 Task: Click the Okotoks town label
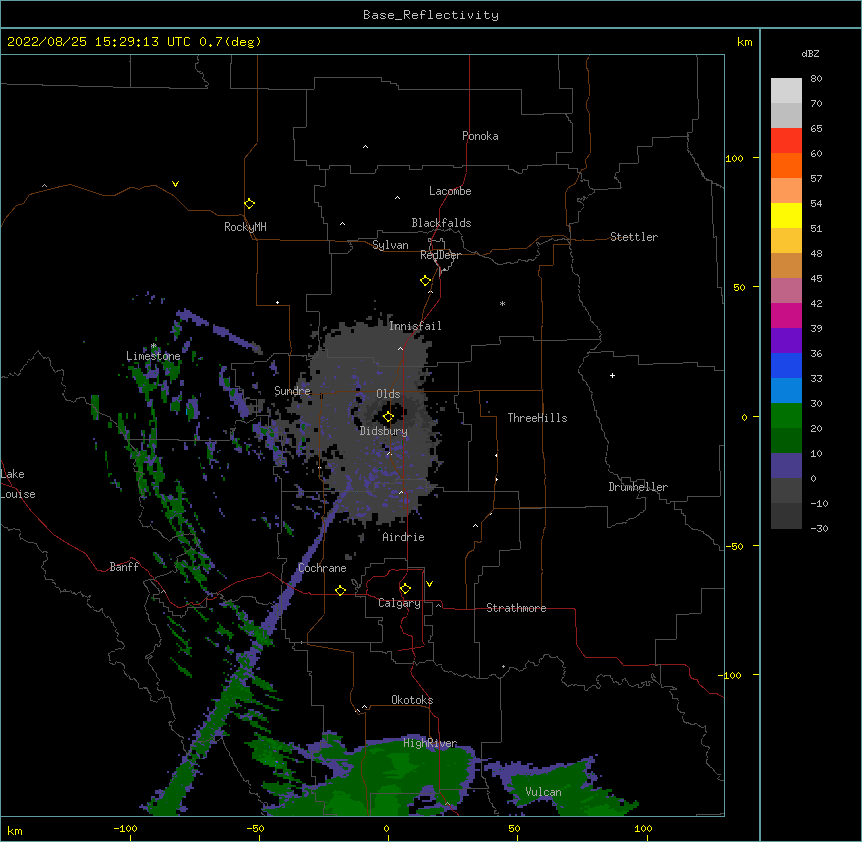click(412, 700)
